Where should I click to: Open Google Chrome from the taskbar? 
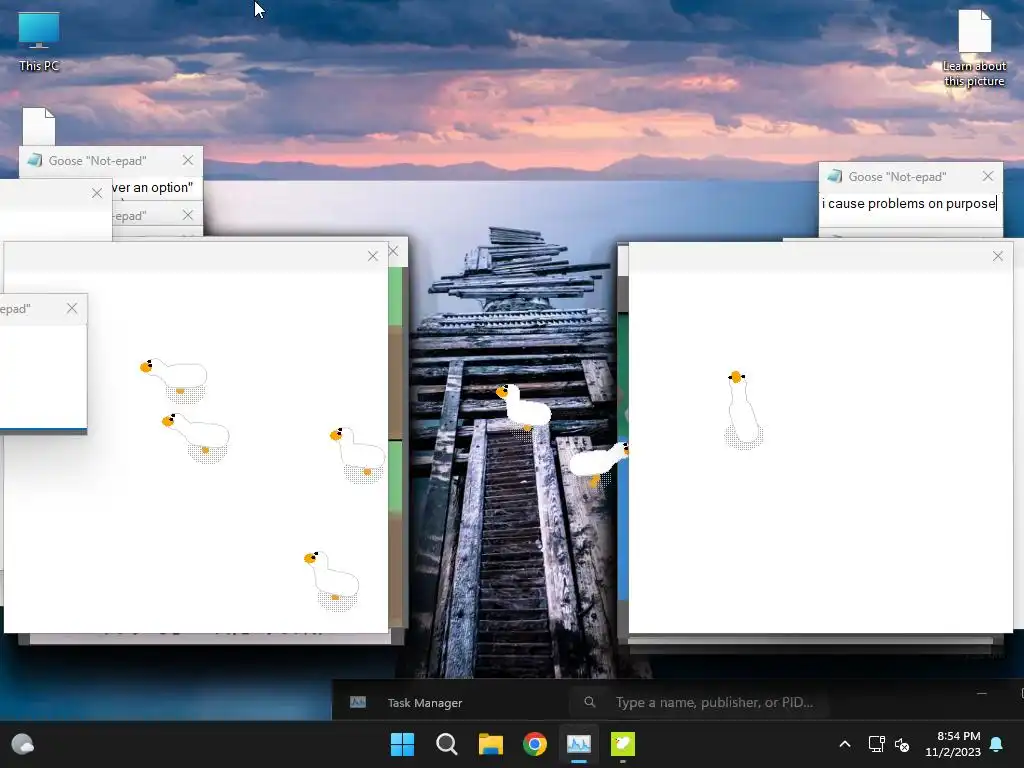click(x=535, y=744)
